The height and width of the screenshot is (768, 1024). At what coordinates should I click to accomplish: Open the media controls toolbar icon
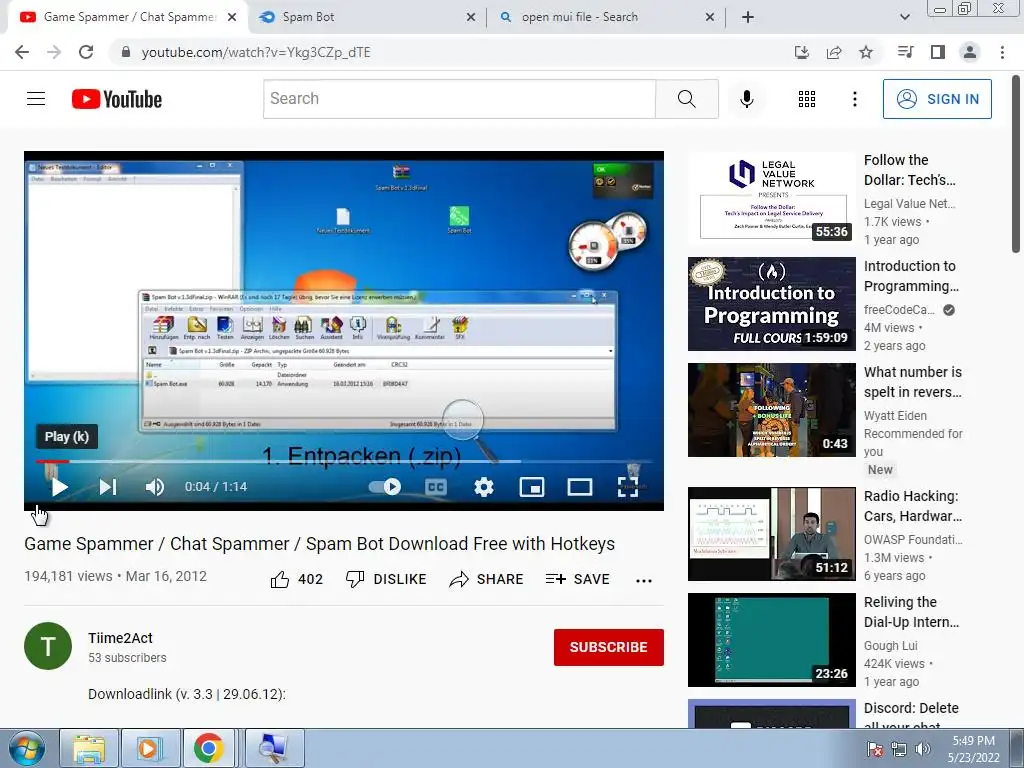point(905,52)
